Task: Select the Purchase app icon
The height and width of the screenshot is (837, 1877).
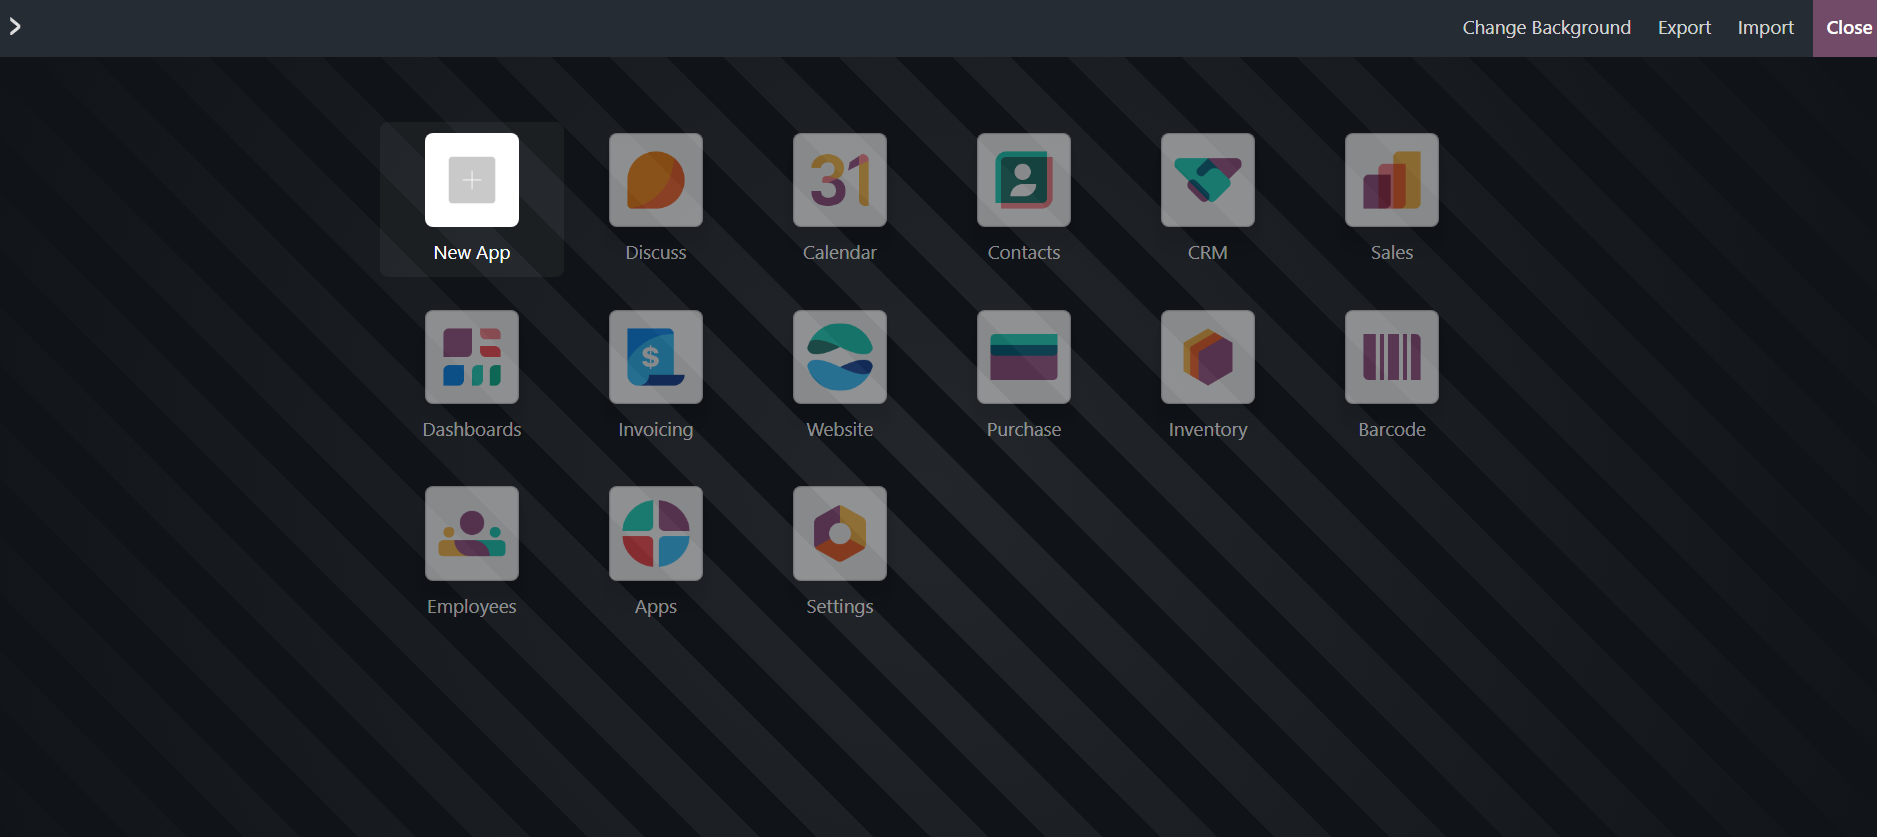Action: (1023, 358)
